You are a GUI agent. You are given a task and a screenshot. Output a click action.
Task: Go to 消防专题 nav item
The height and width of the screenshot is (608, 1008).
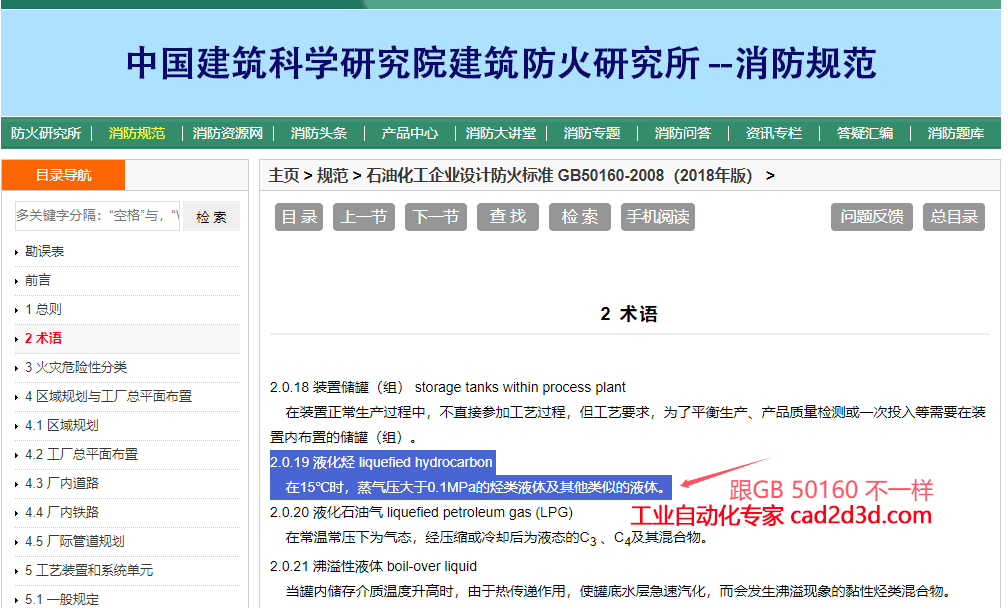tap(592, 133)
